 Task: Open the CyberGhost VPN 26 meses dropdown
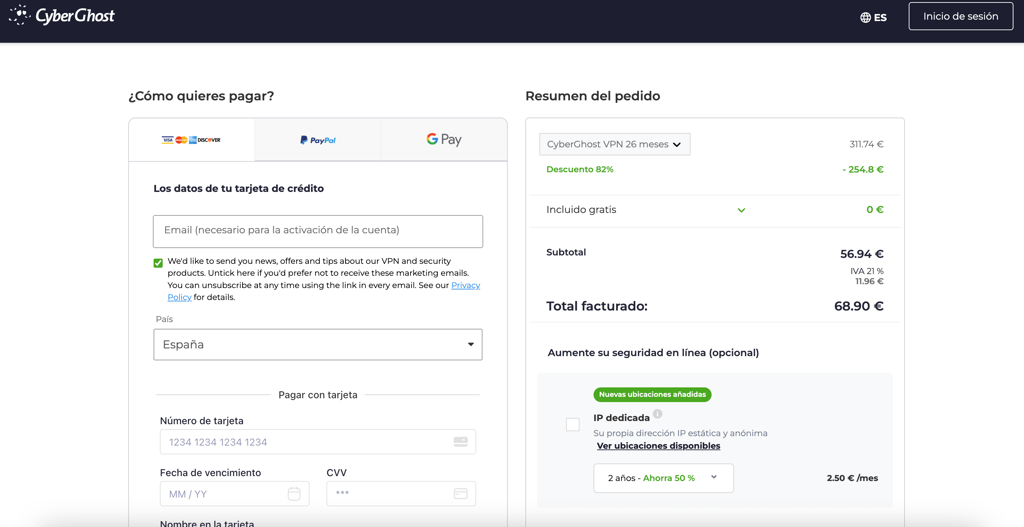point(615,144)
